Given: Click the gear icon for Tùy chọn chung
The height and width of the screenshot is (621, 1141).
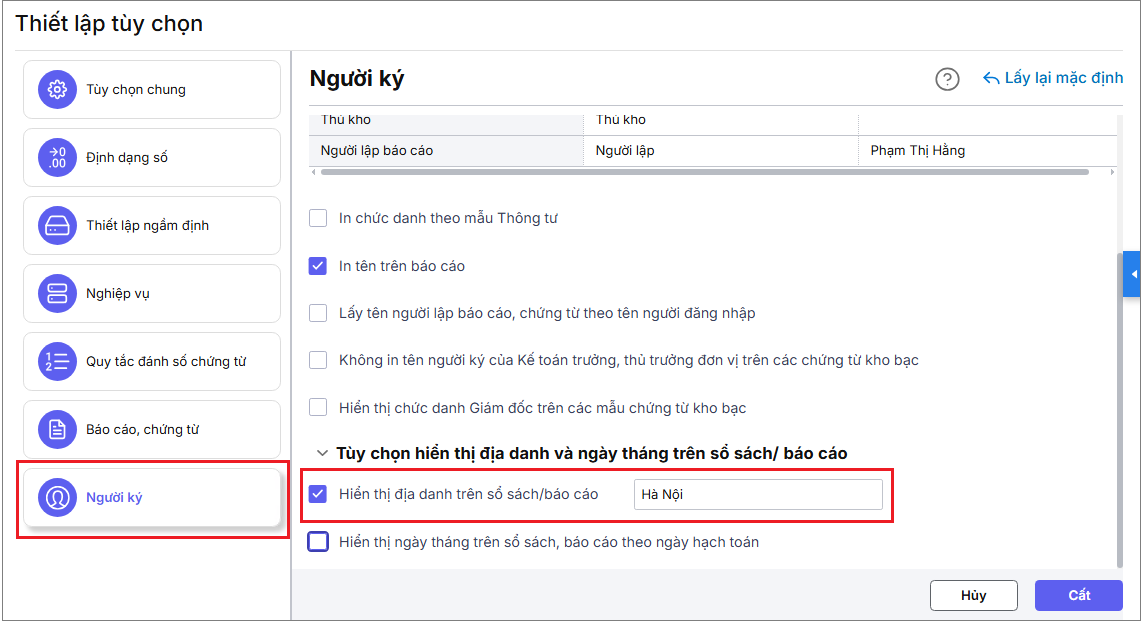Looking at the screenshot, I should coord(57,90).
